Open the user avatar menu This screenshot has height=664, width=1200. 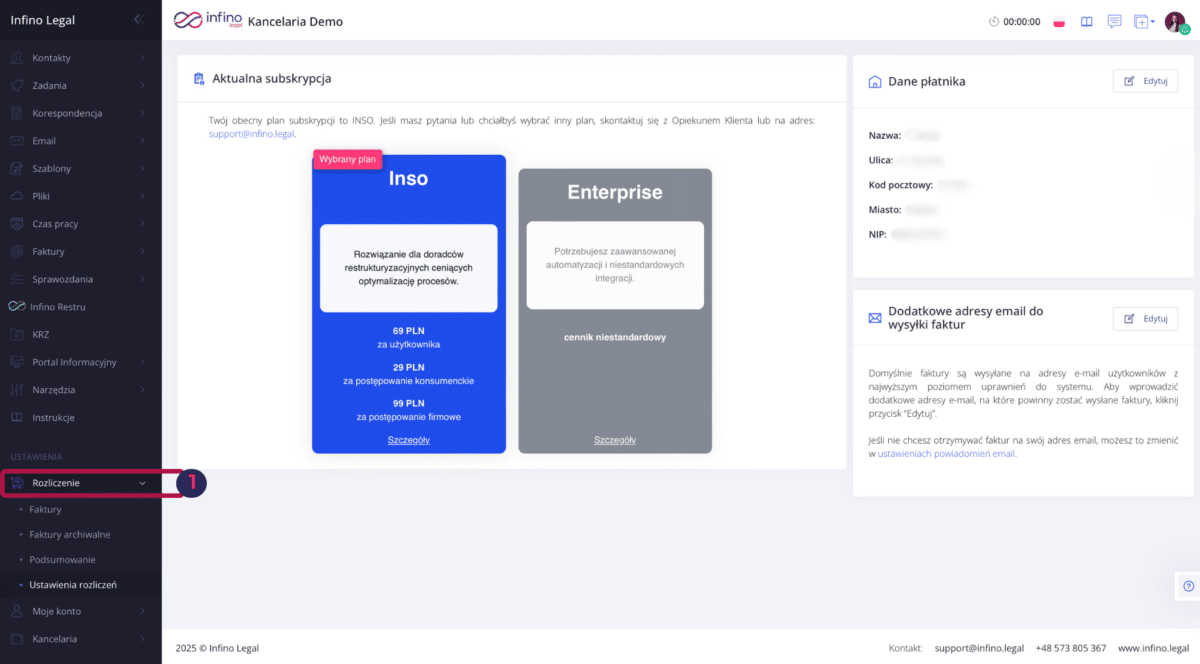point(1175,21)
